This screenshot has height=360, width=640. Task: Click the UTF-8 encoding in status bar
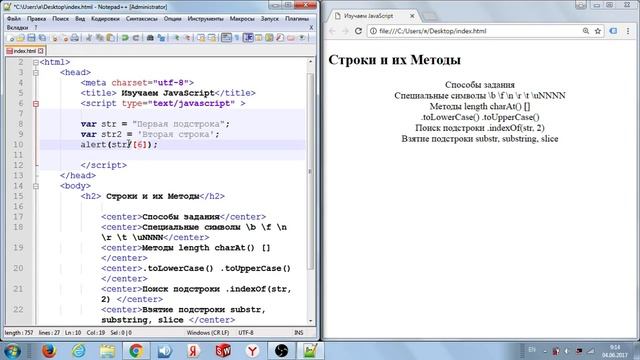(246, 333)
